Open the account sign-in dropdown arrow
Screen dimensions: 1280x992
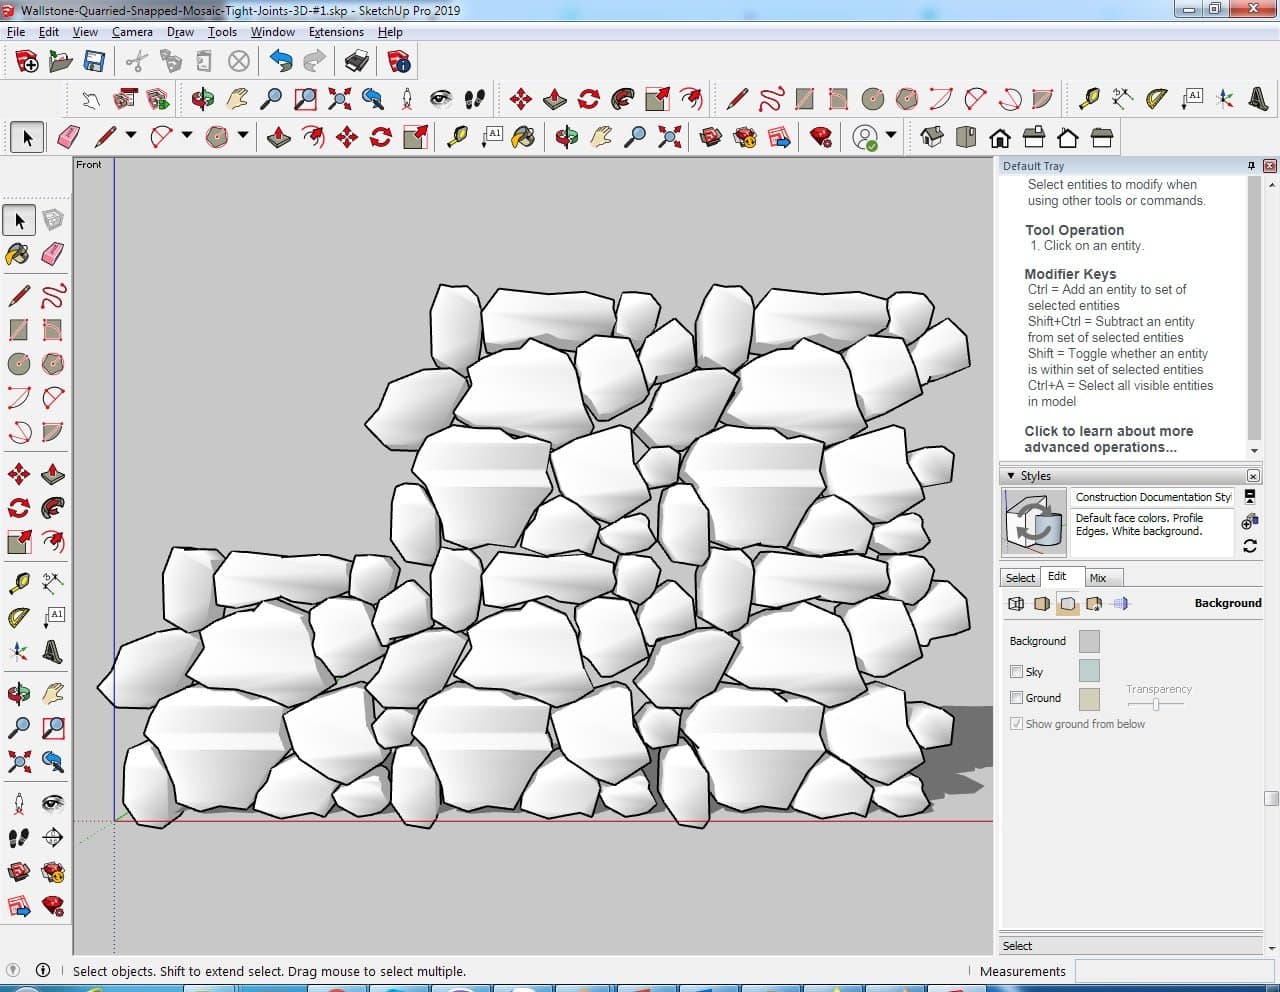point(890,136)
